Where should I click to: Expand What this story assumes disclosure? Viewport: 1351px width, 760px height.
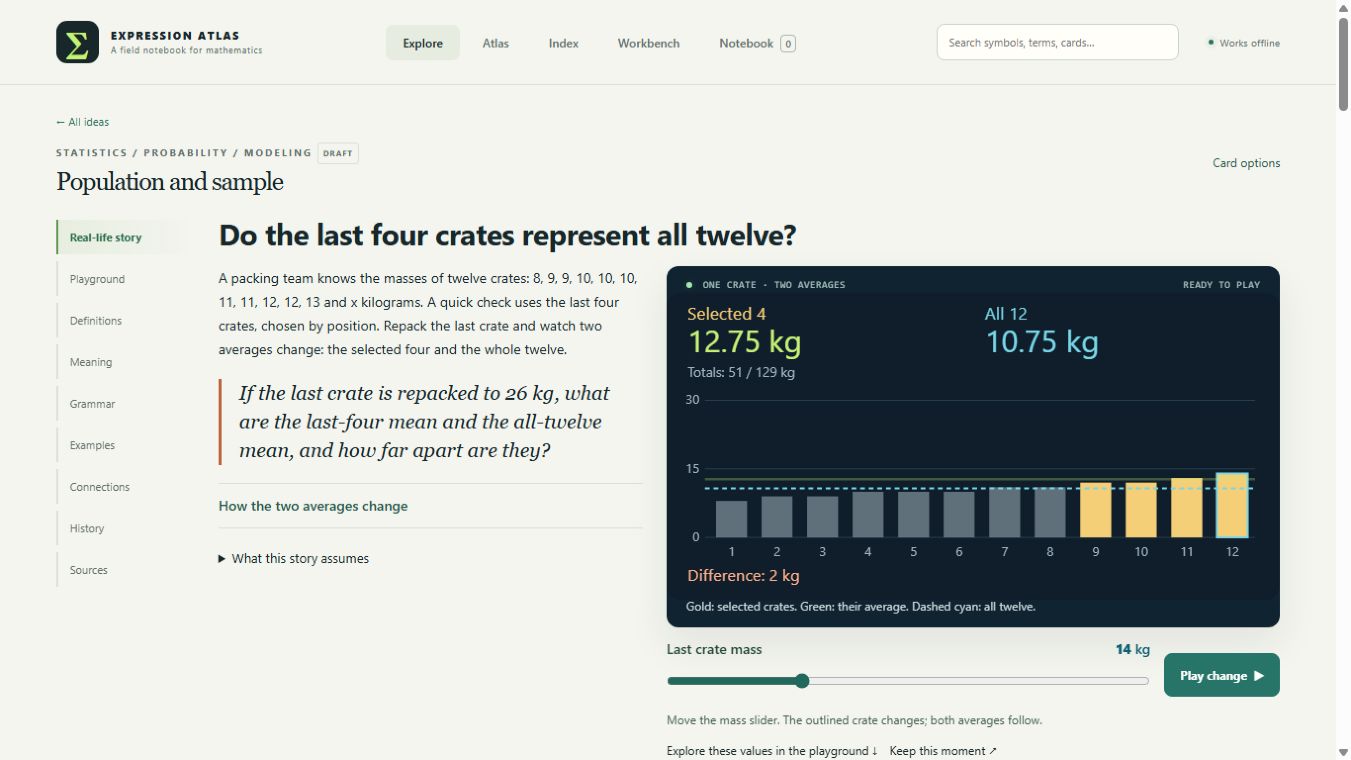pos(294,559)
